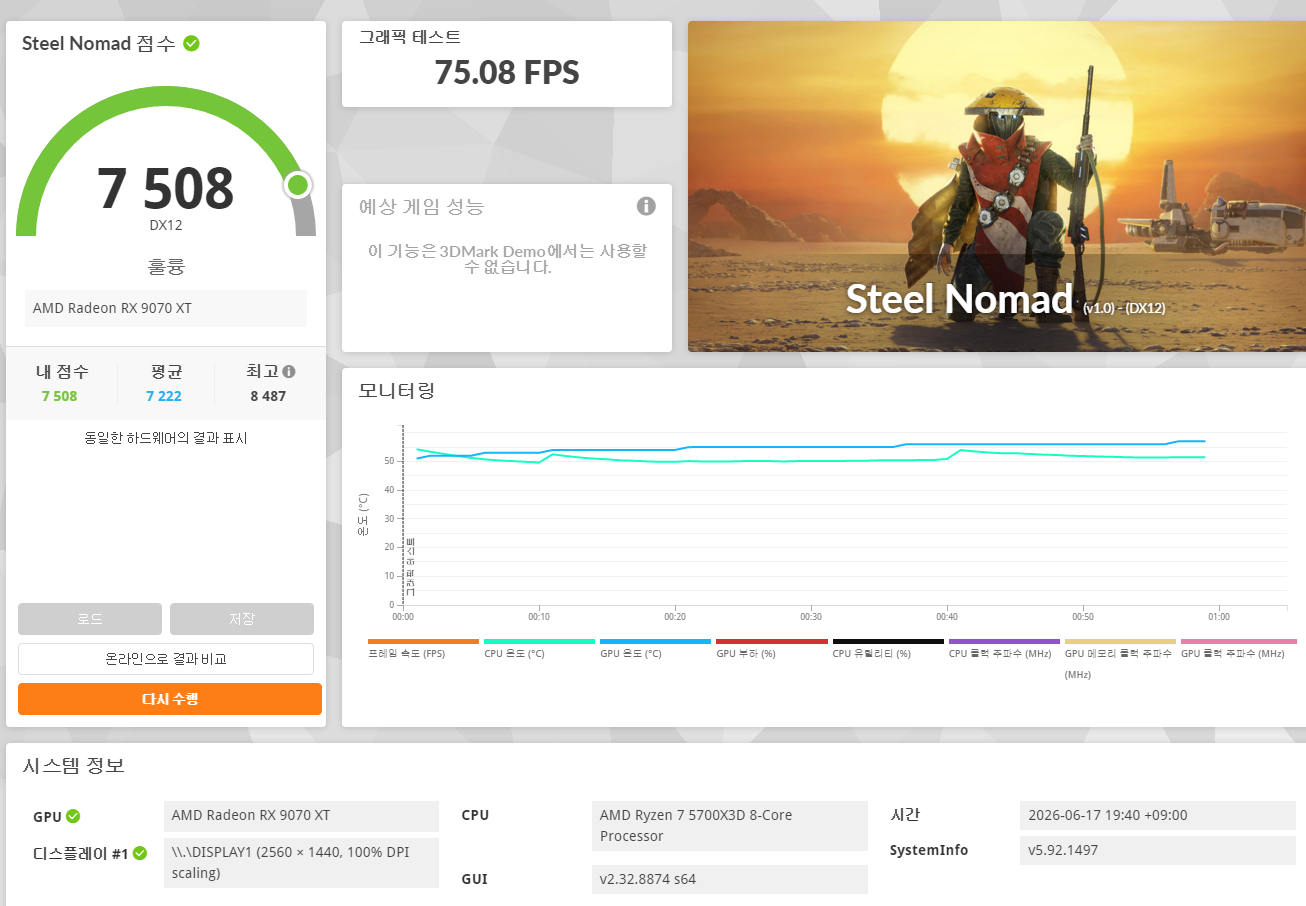1306x906 pixels.
Task: Toggle CPU 온도 legend line in chart
Action: 539,648
